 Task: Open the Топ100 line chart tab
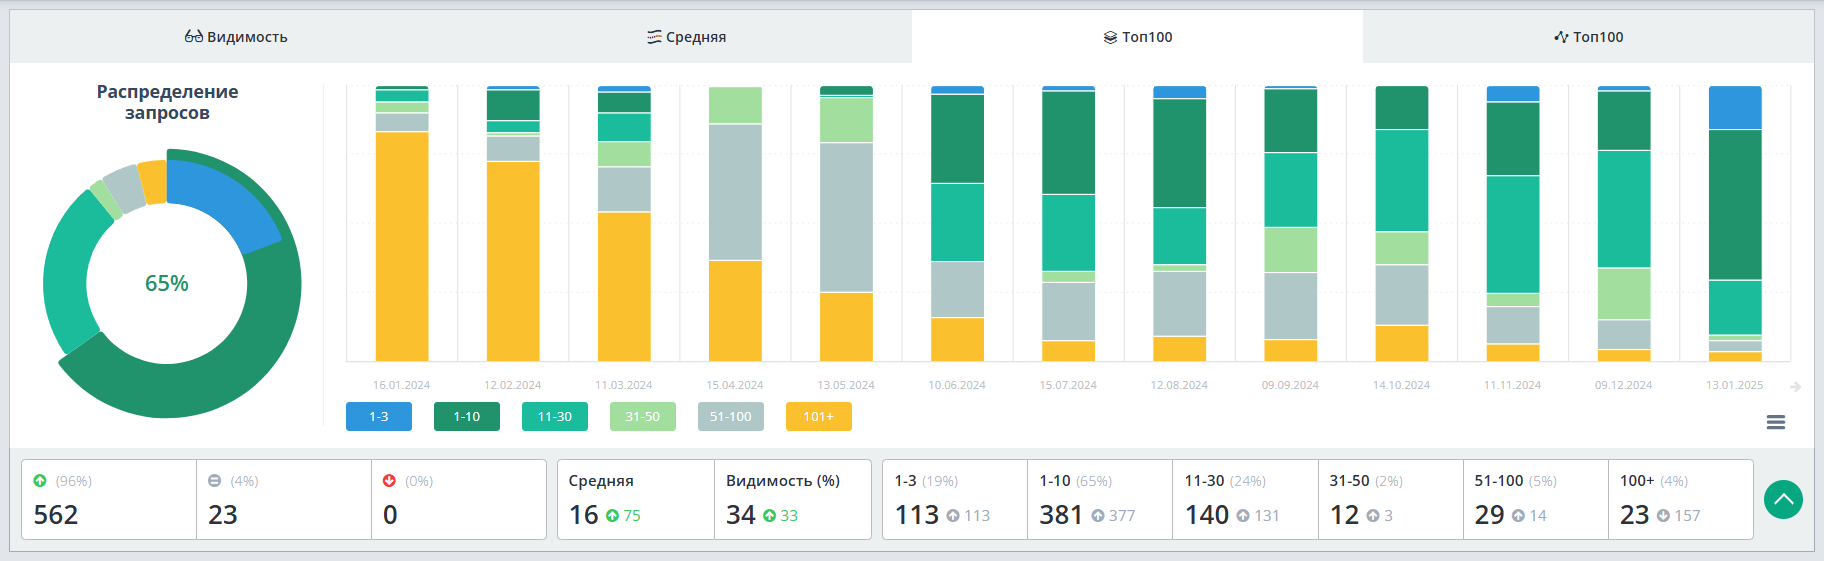click(1588, 37)
